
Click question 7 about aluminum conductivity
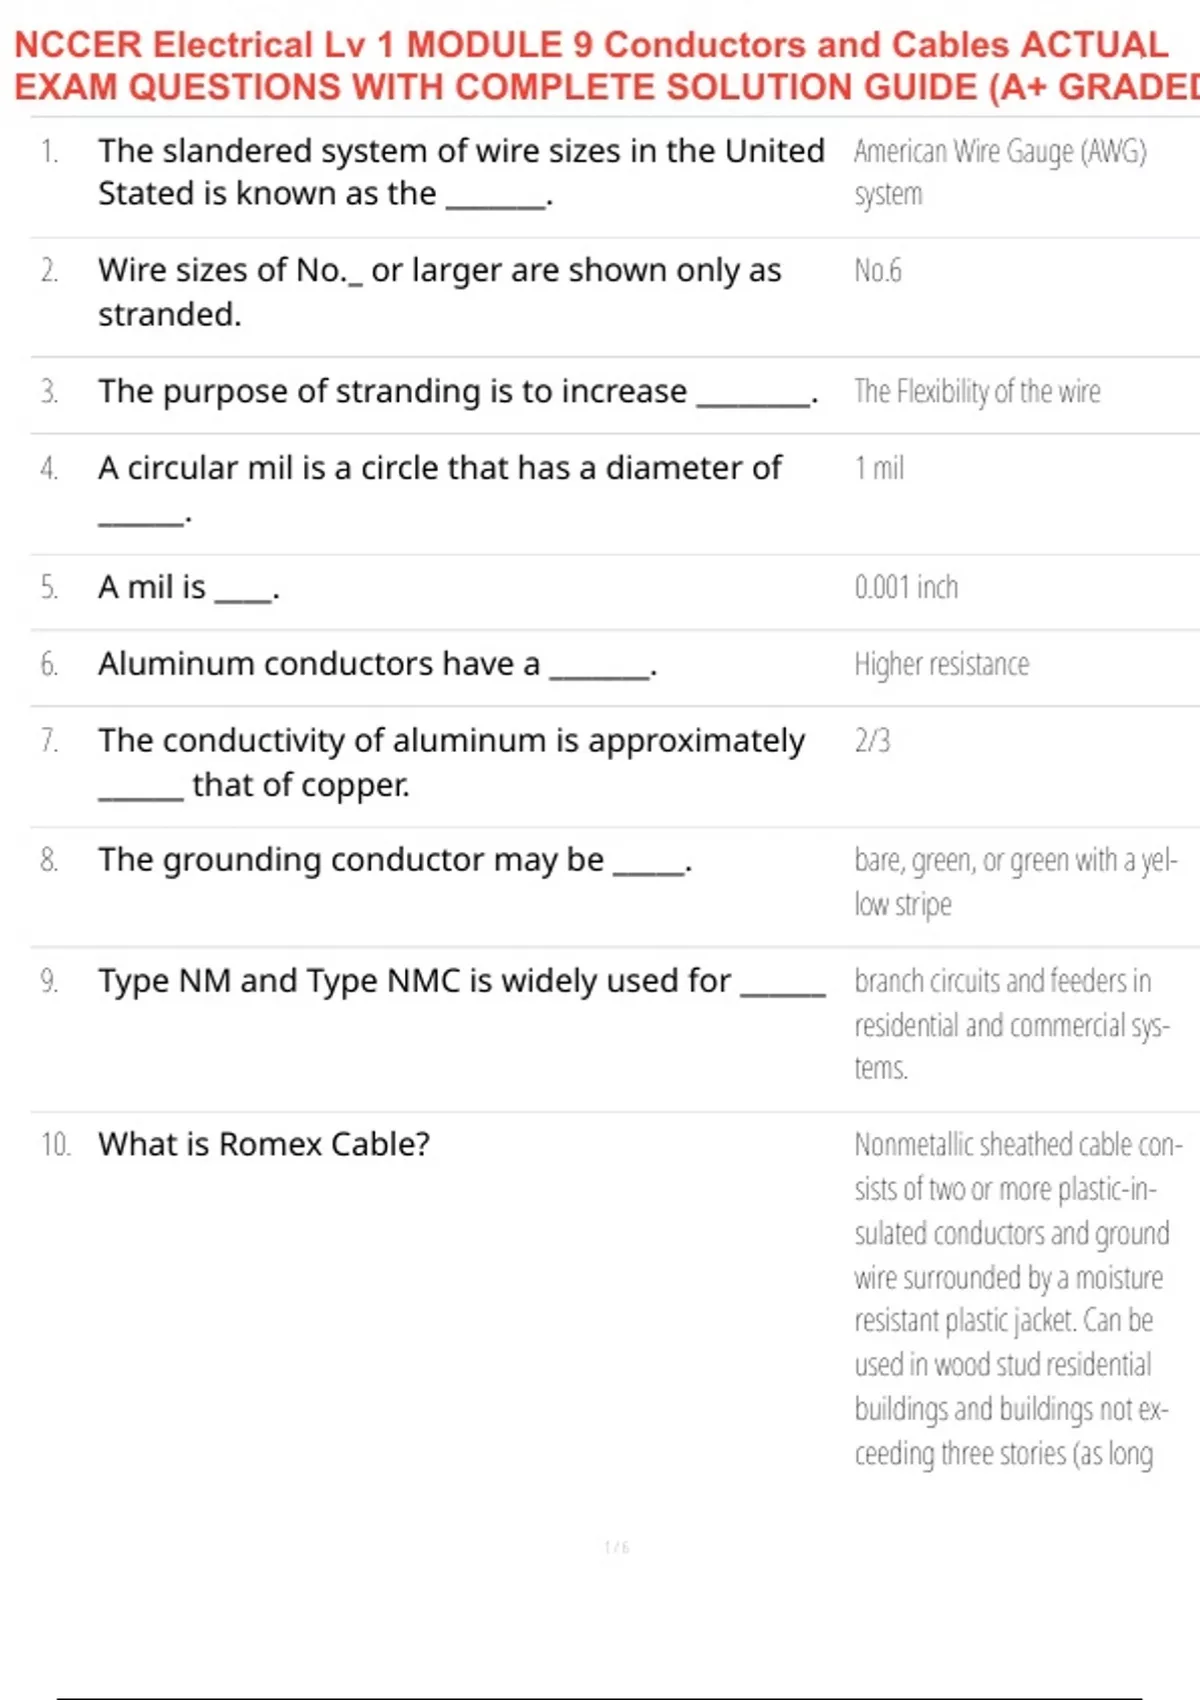[x=450, y=762]
